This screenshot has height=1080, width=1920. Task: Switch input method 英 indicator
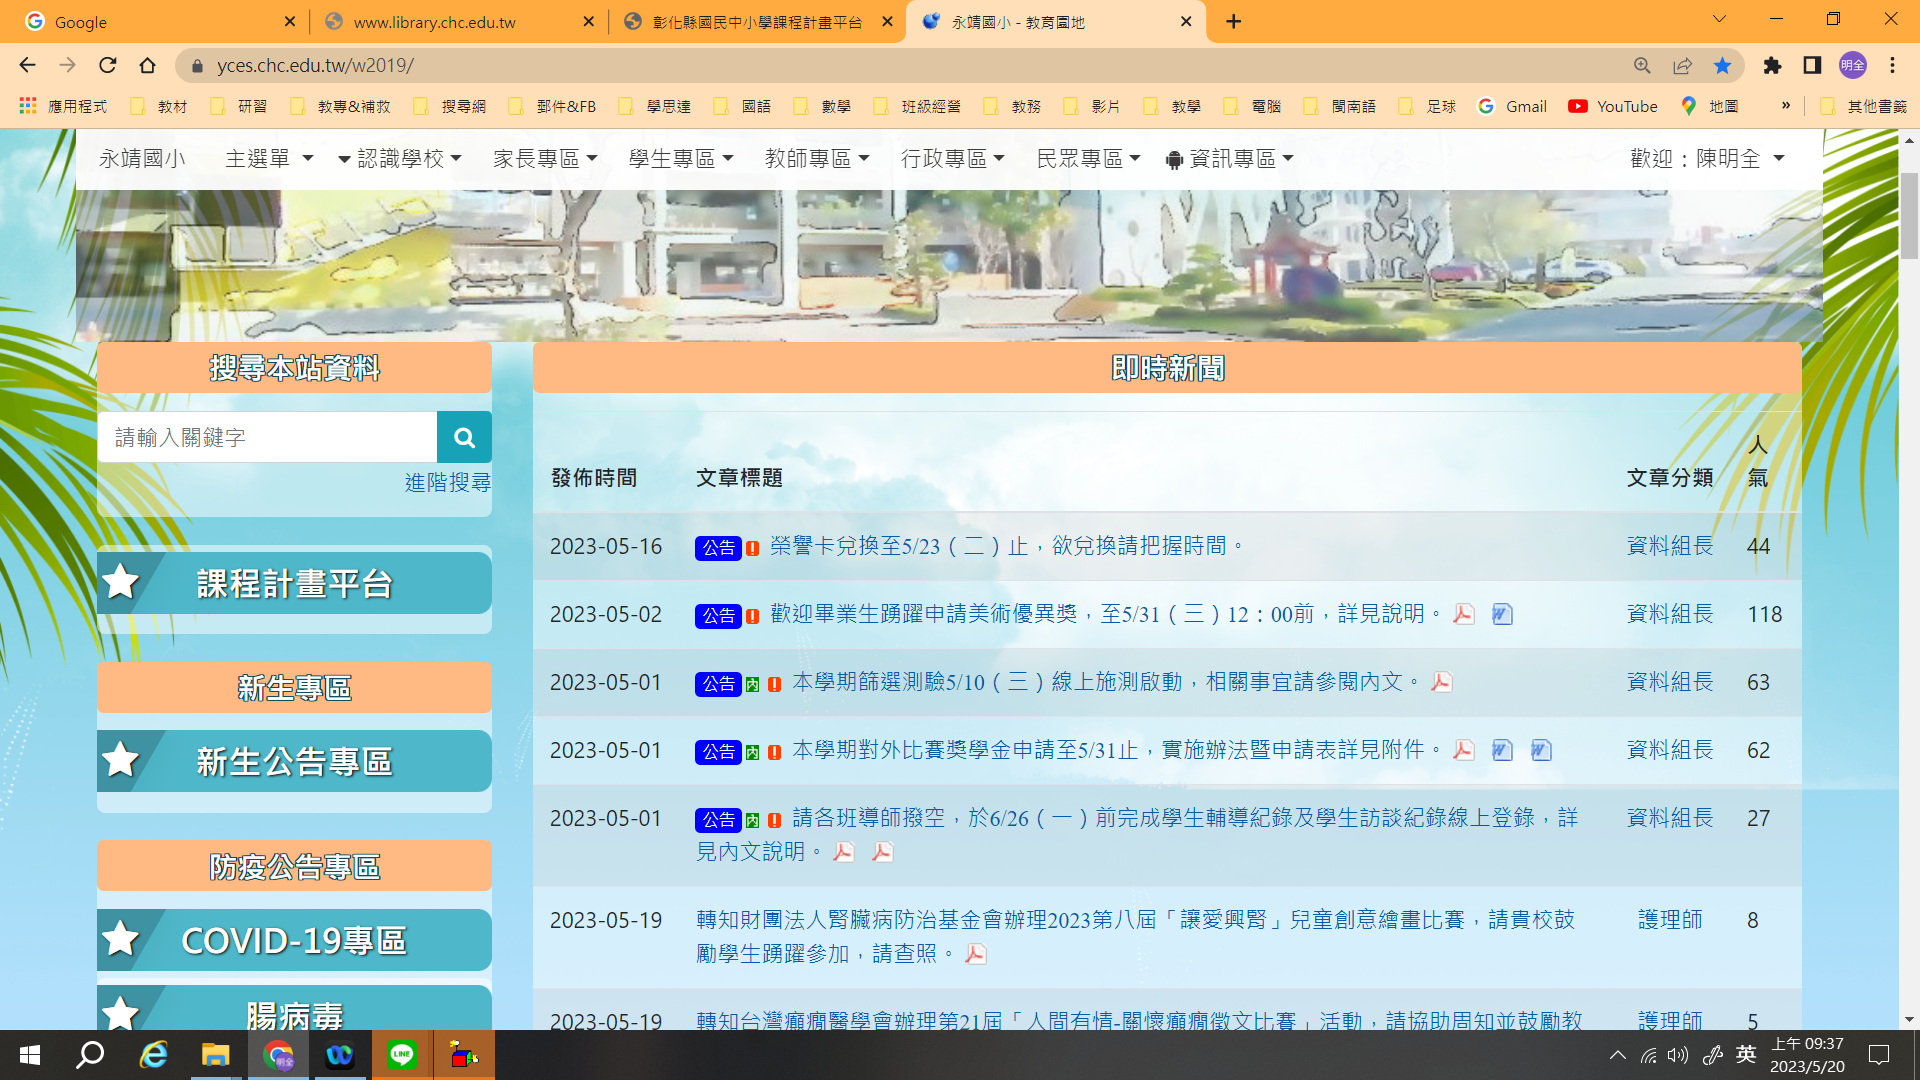coord(1746,1054)
